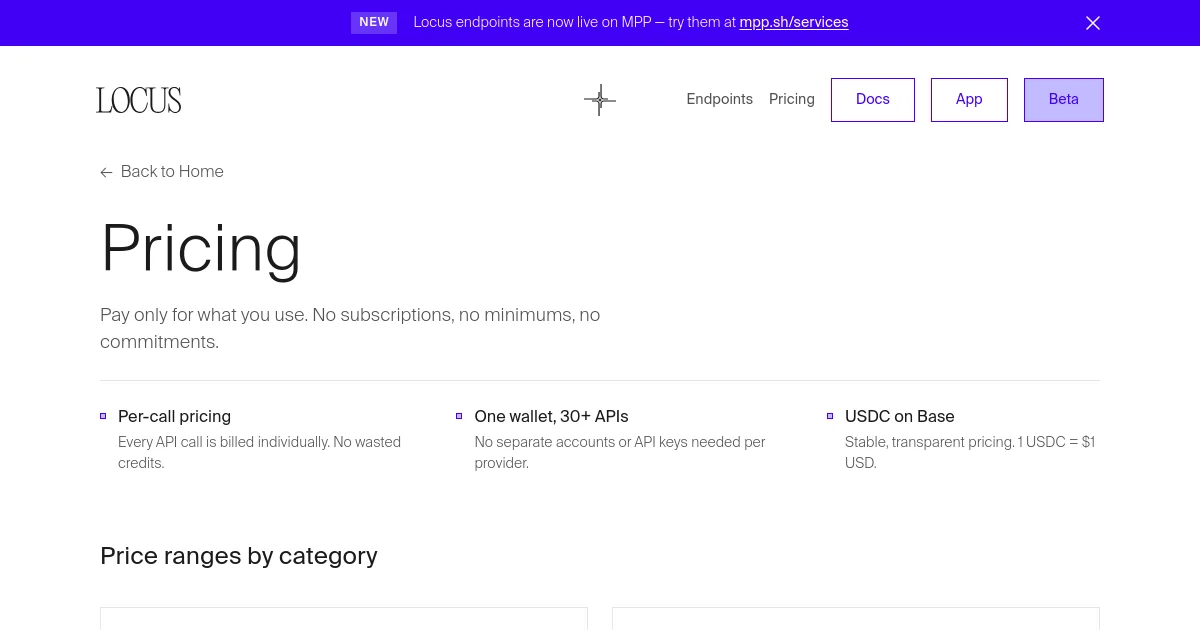The image size is (1200, 630).
Task: Click text 'Stable, transparent pricing. 1 USDC = $1 USD.'
Action: (970, 453)
